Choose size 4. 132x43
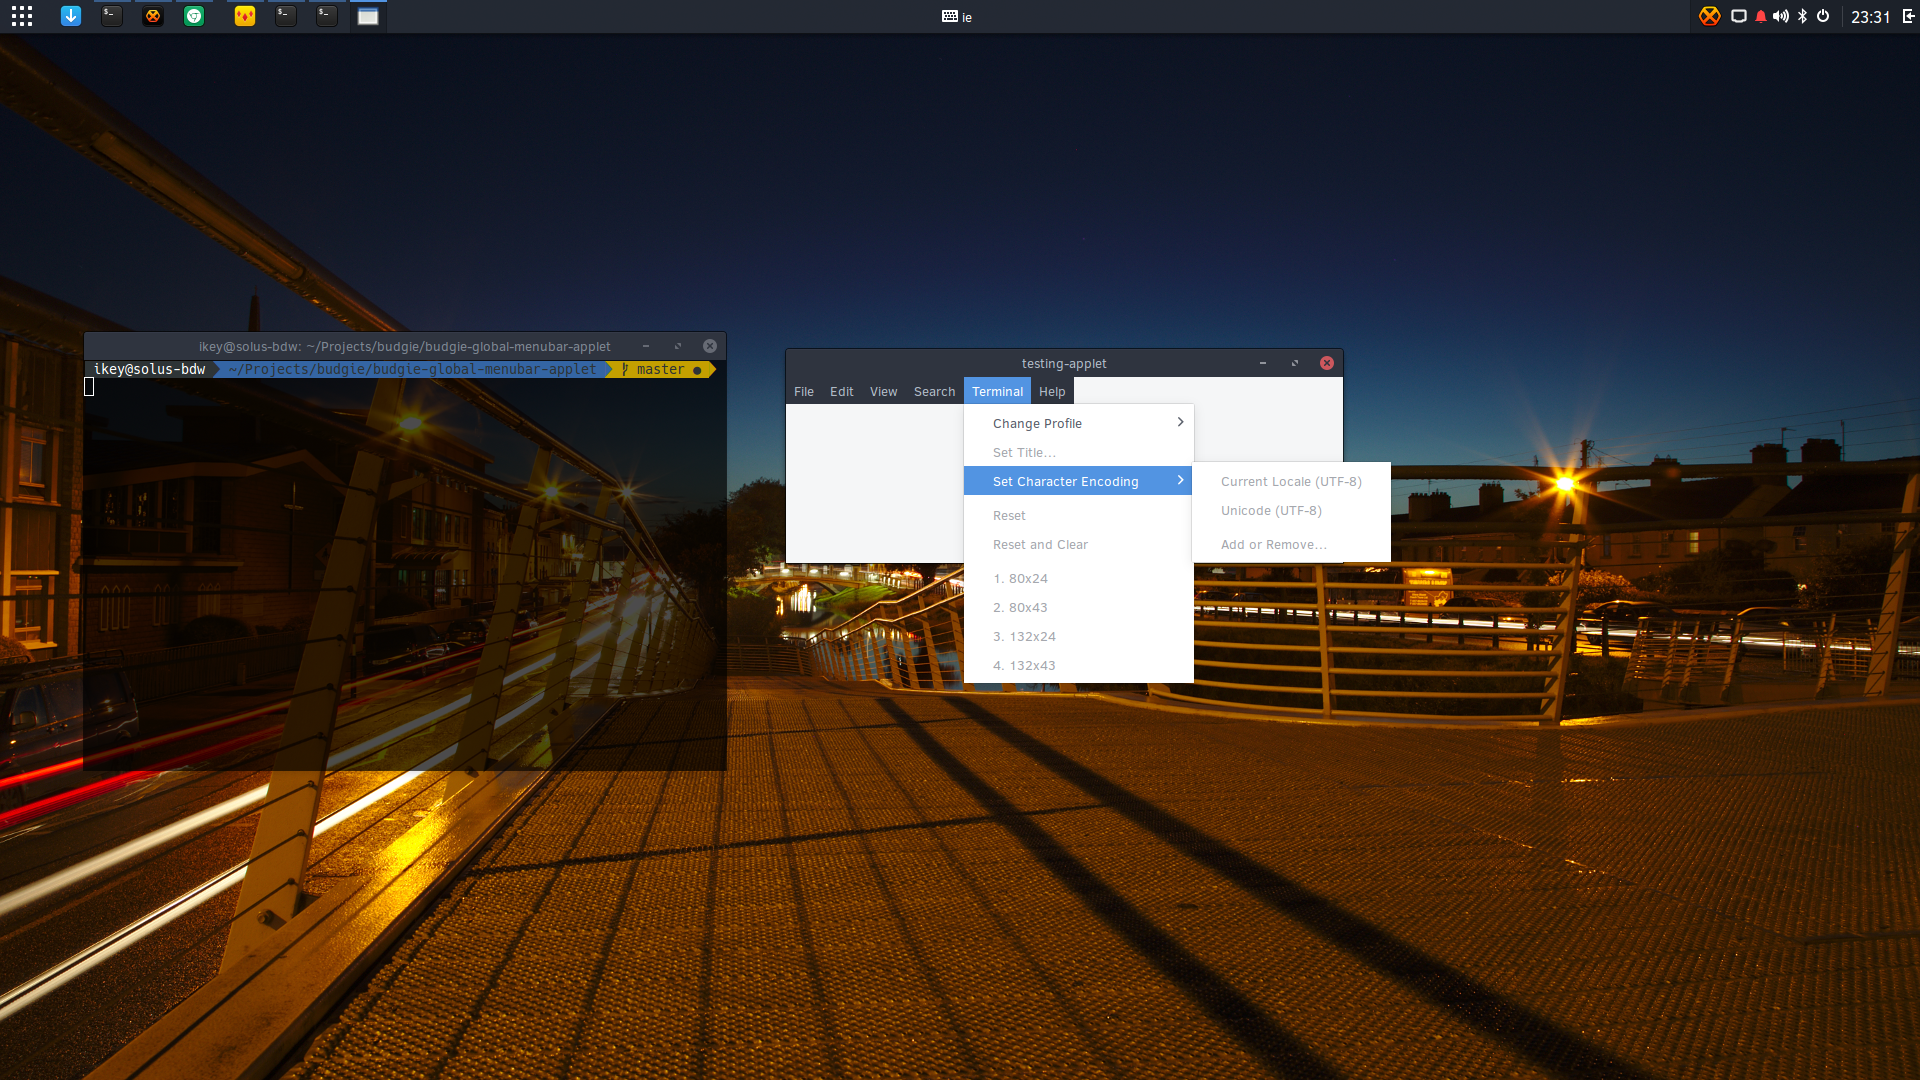Image resolution: width=1920 pixels, height=1080 pixels. (x=1078, y=665)
